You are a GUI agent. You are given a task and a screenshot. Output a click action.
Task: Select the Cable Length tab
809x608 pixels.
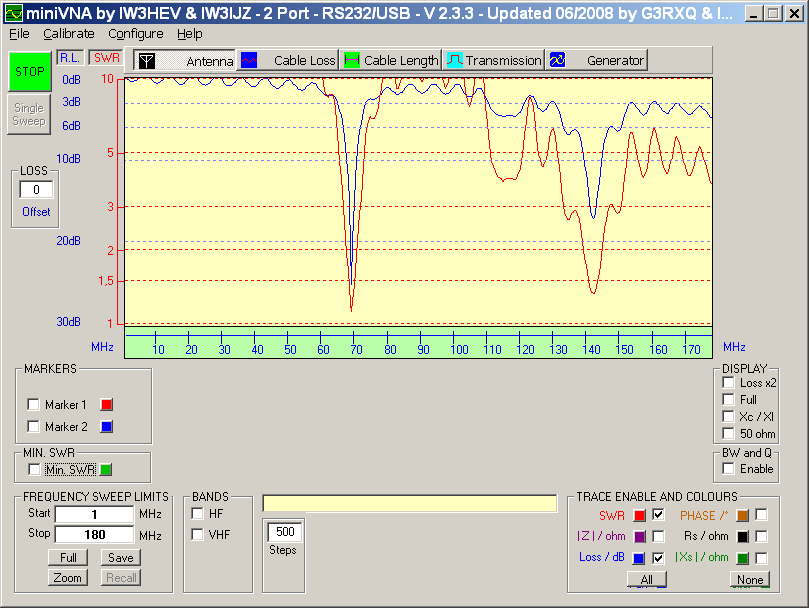click(x=390, y=60)
